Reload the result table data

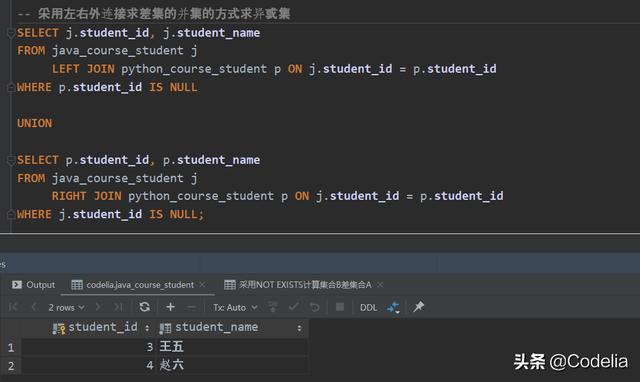[x=144, y=307]
